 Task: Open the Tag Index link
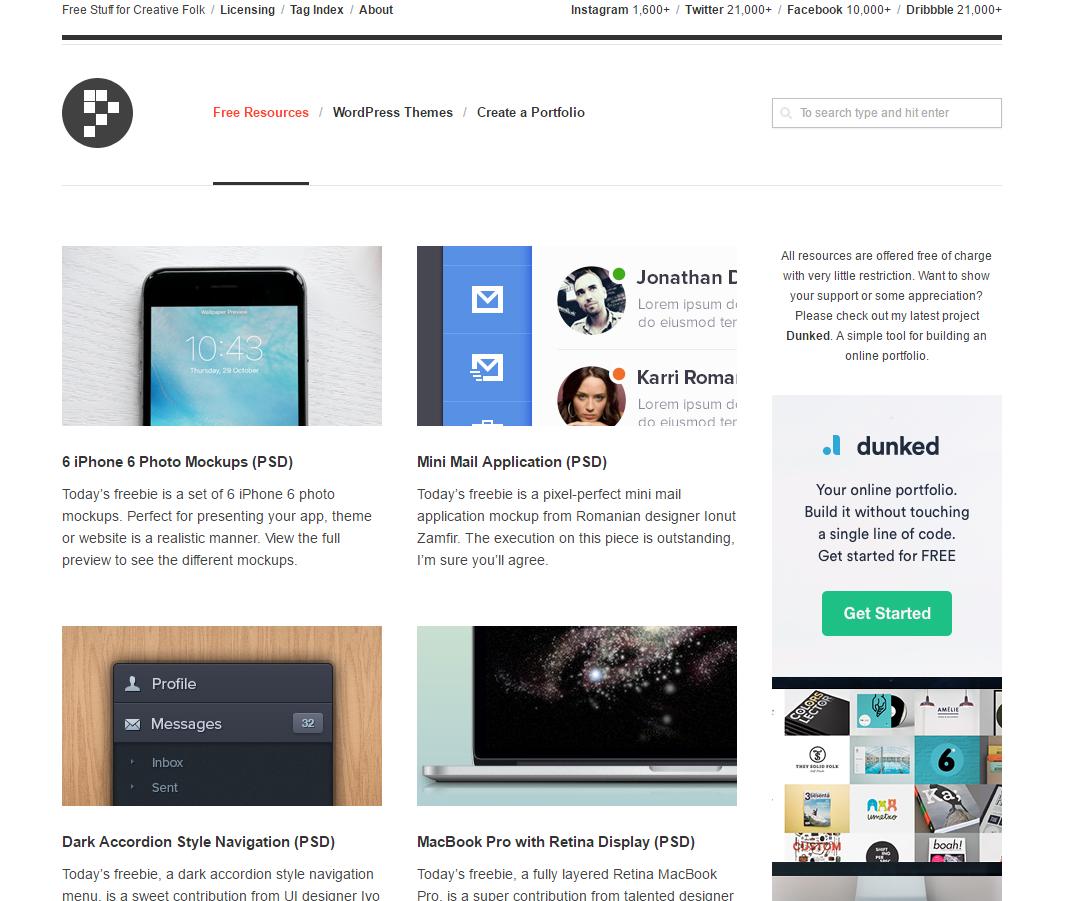tap(317, 10)
